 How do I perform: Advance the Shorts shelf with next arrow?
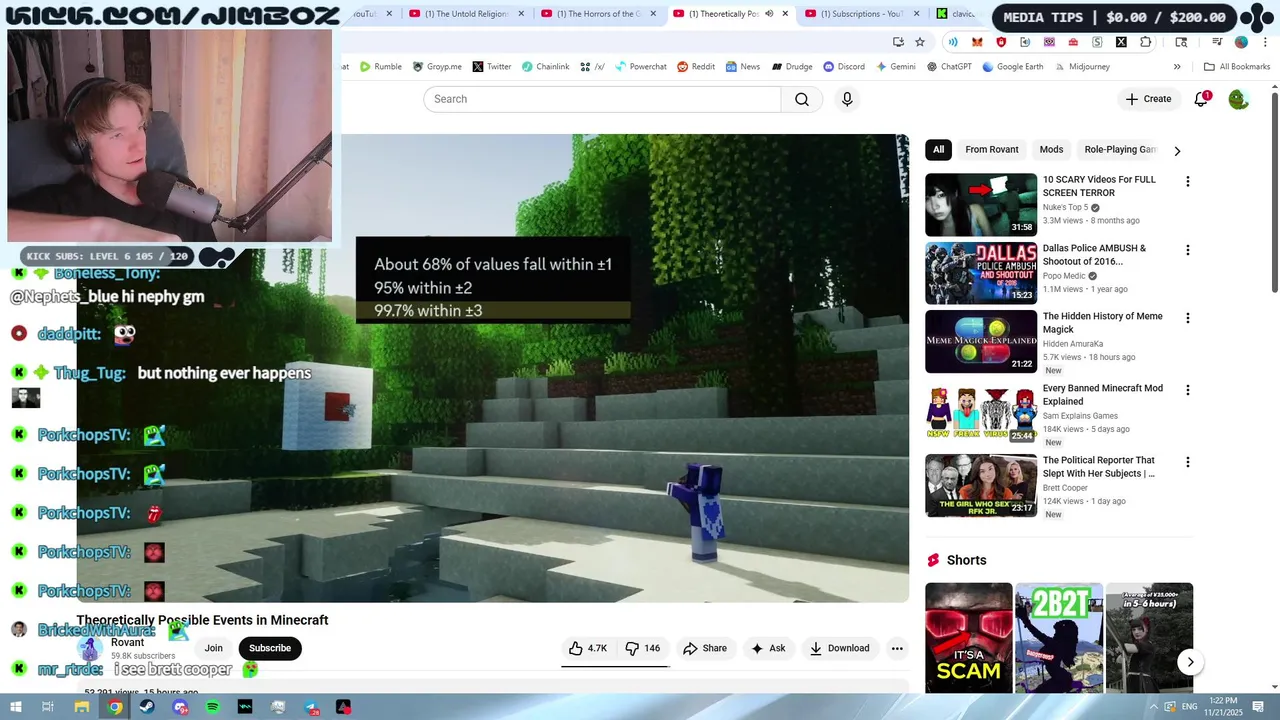(1189, 662)
